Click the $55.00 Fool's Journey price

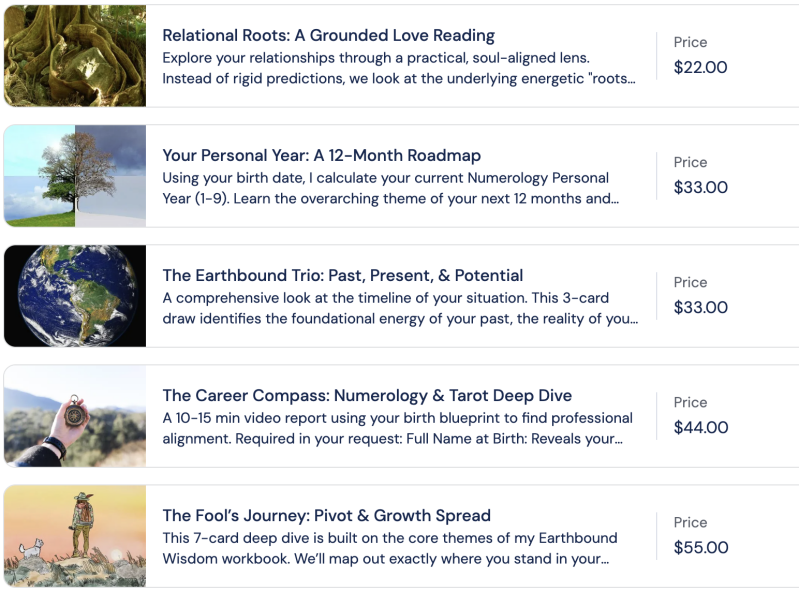click(x=700, y=548)
